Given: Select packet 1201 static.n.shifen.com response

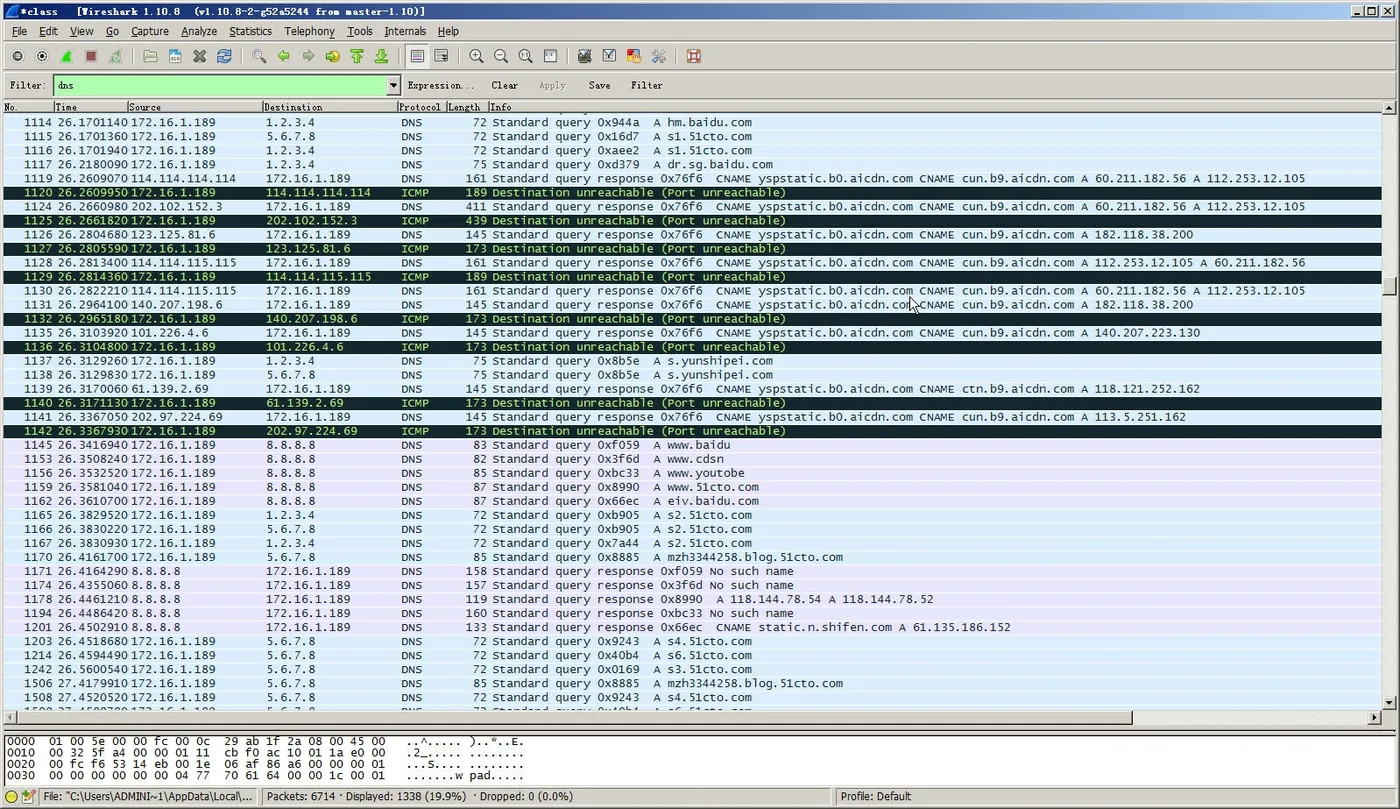Looking at the screenshot, I should [x=692, y=627].
